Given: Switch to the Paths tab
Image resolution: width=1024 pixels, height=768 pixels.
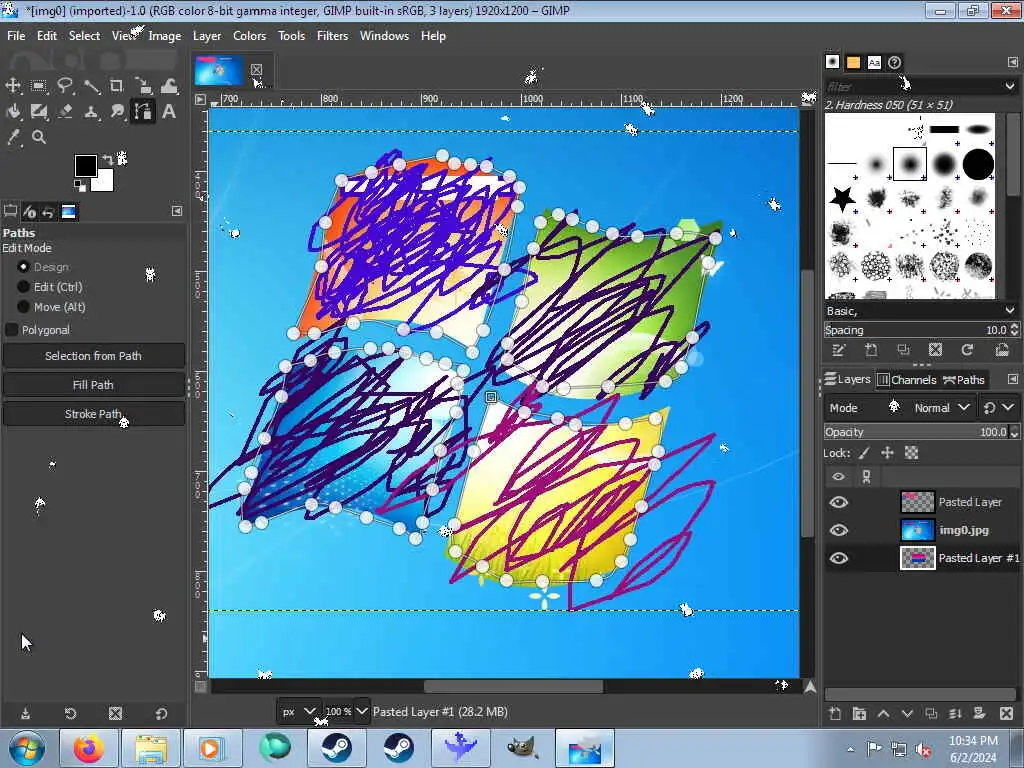Looking at the screenshot, I should pos(964,379).
